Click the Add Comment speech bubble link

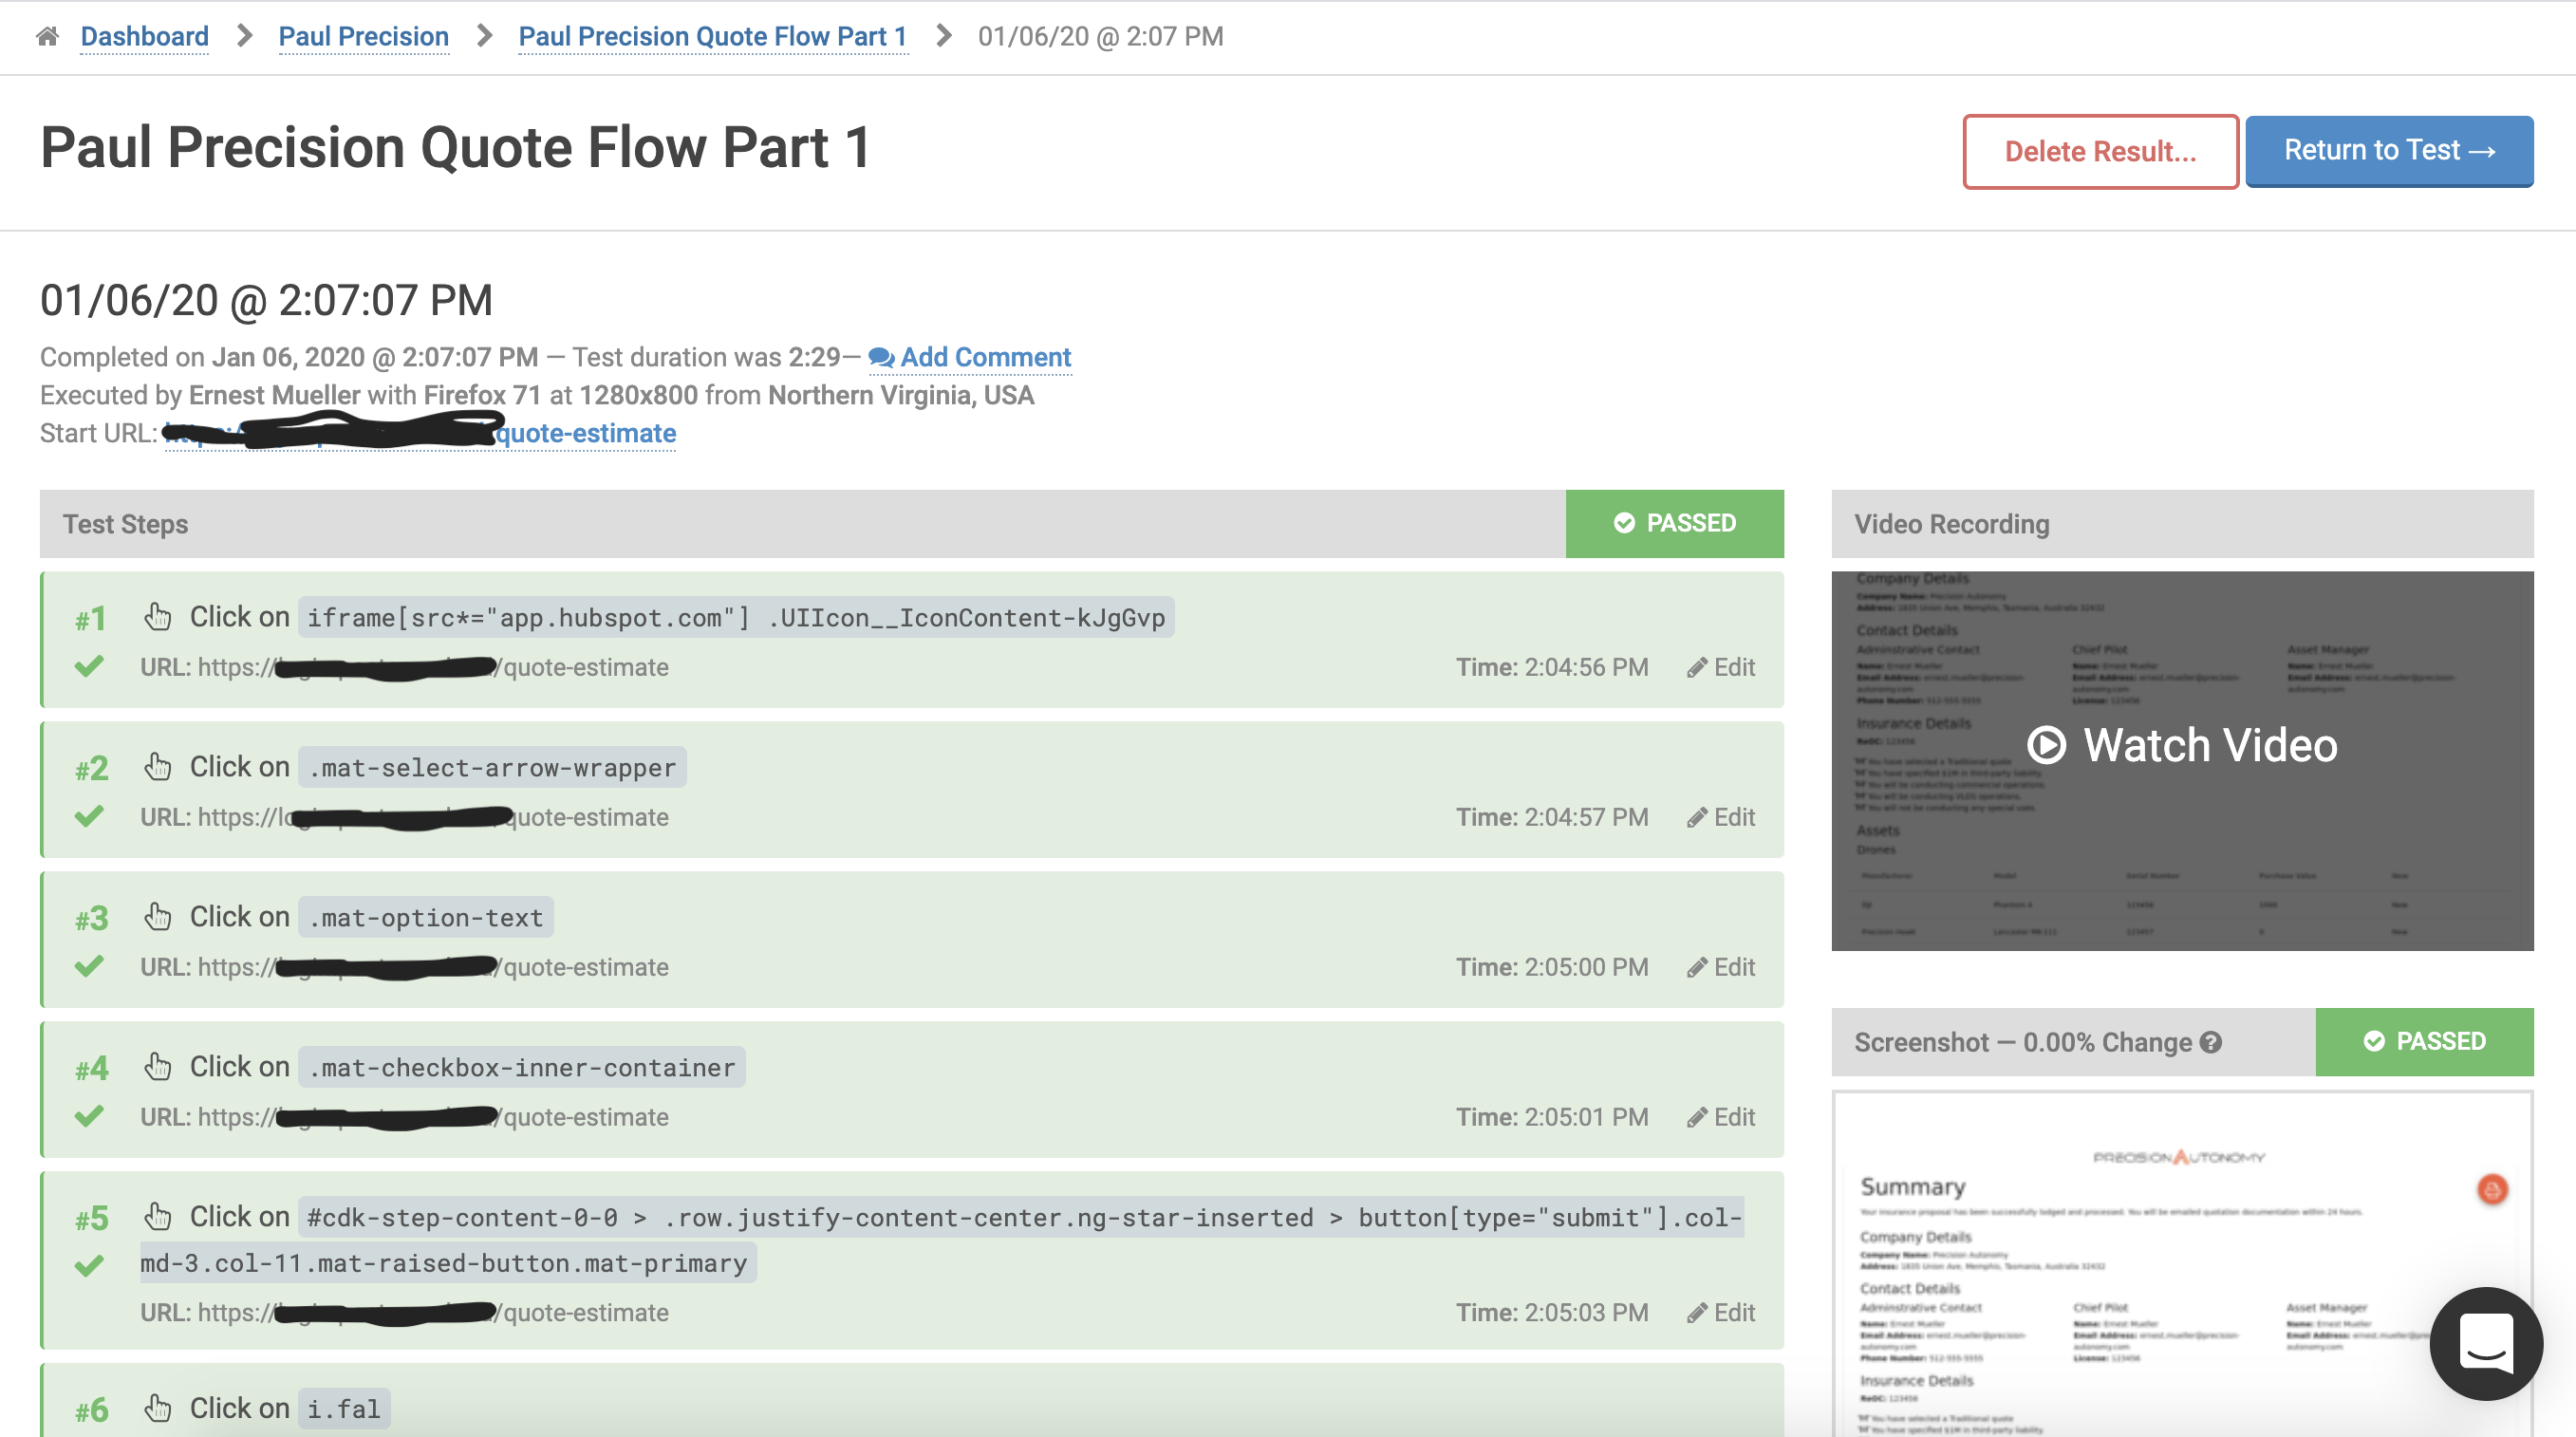(x=969, y=357)
